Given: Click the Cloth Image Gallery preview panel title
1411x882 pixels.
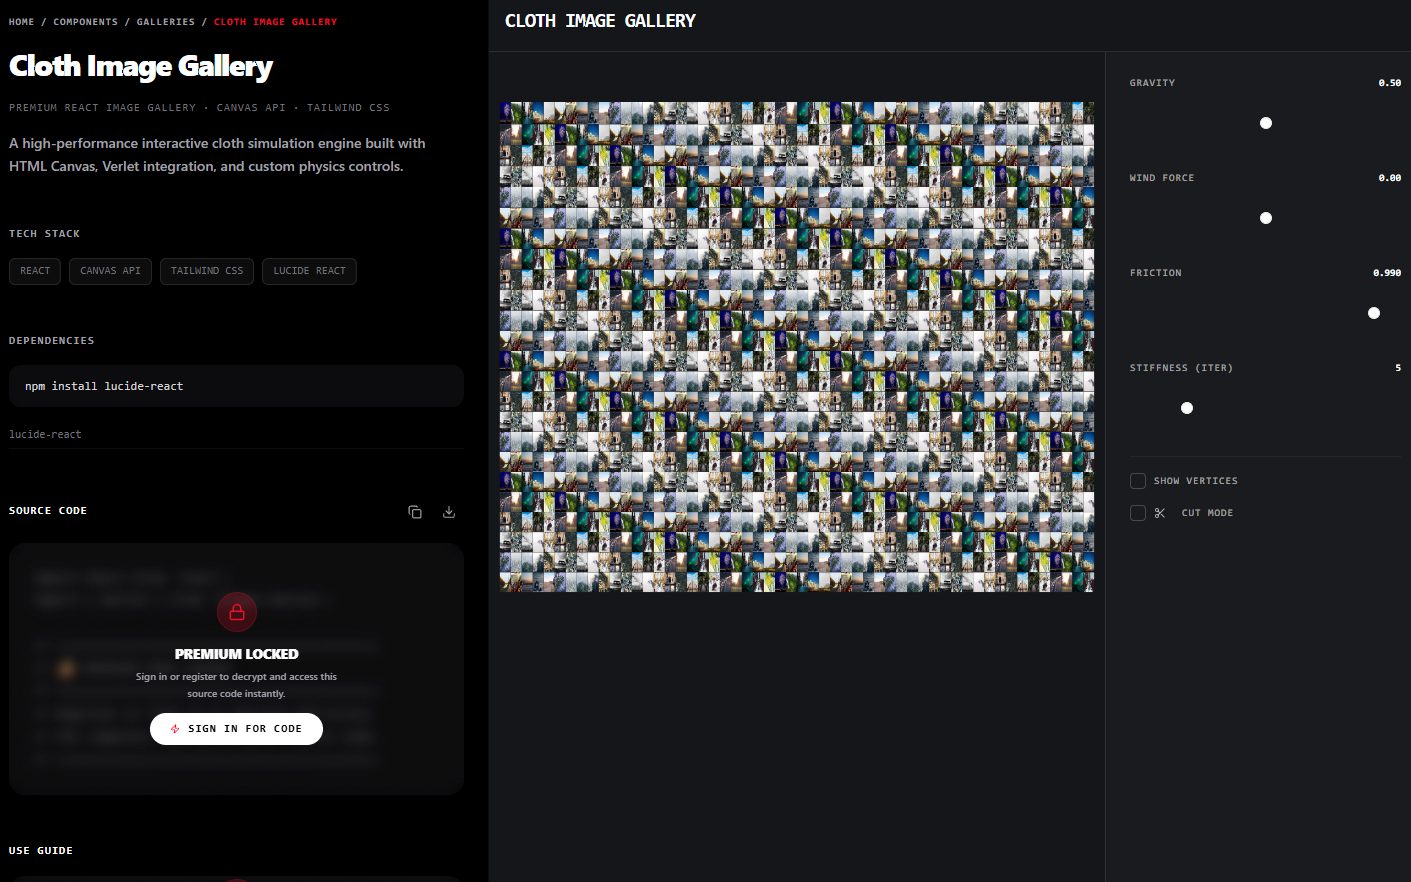Looking at the screenshot, I should (600, 21).
